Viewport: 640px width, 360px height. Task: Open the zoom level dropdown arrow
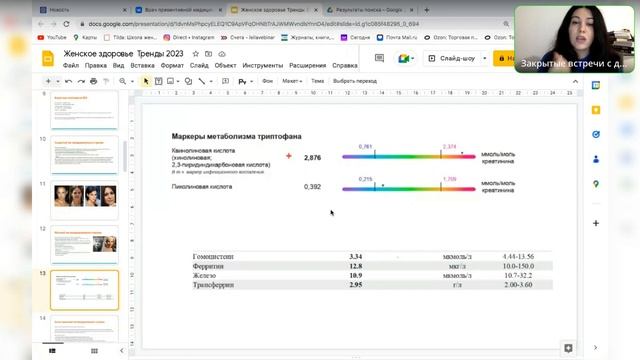click(132, 81)
